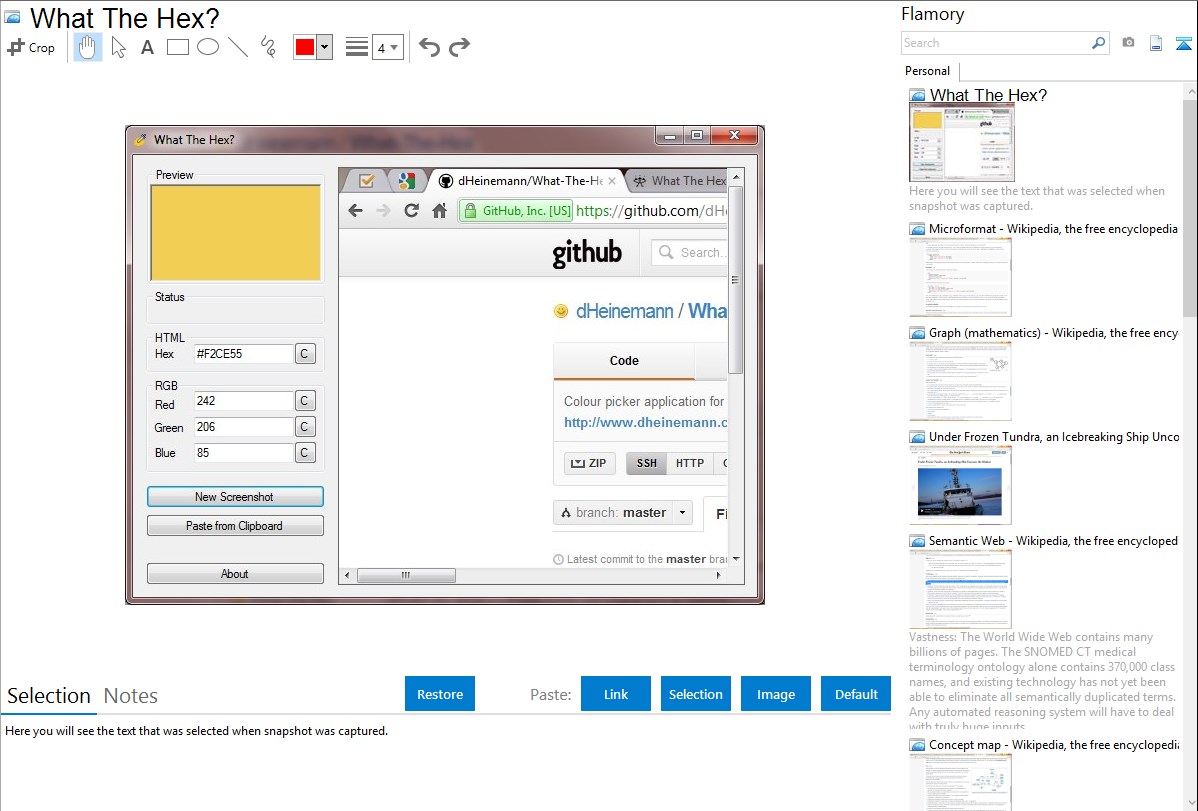Click the browser reload icon
Viewport: 1198px width, 811px height.
412,211
